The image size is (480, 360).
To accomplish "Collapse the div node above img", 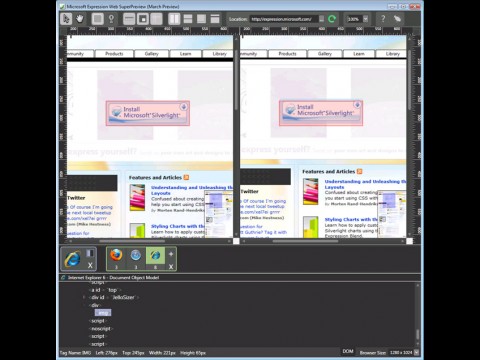I will tap(84, 305).
